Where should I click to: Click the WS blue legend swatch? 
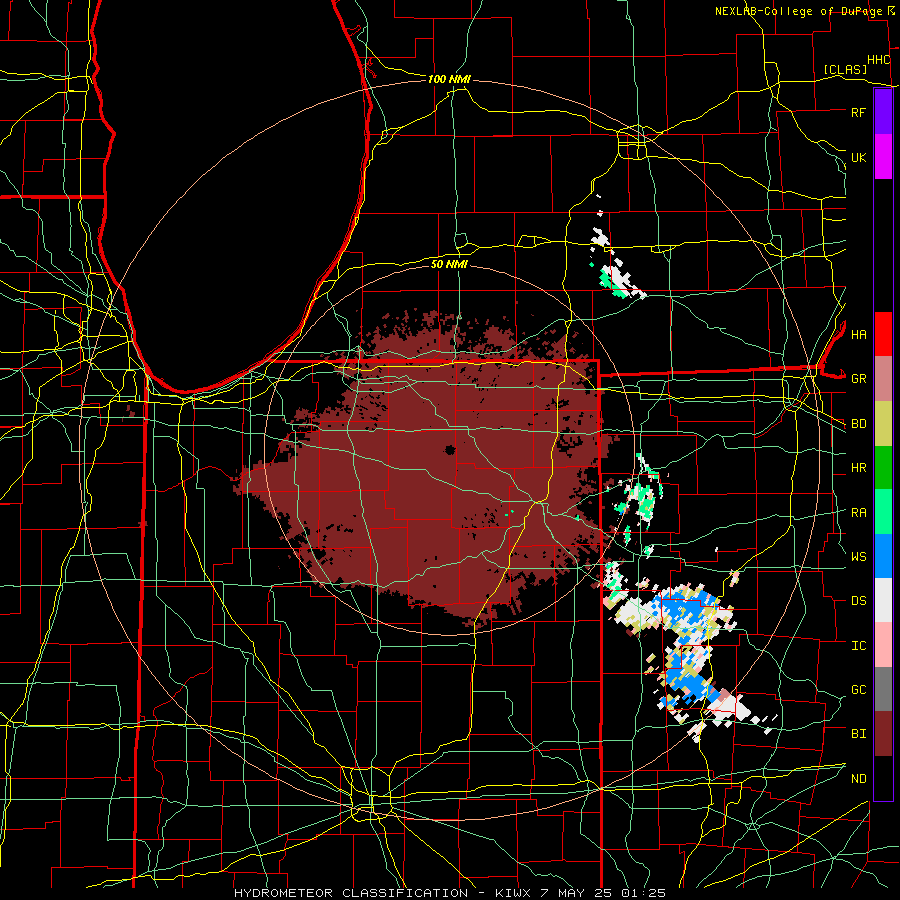coord(883,556)
